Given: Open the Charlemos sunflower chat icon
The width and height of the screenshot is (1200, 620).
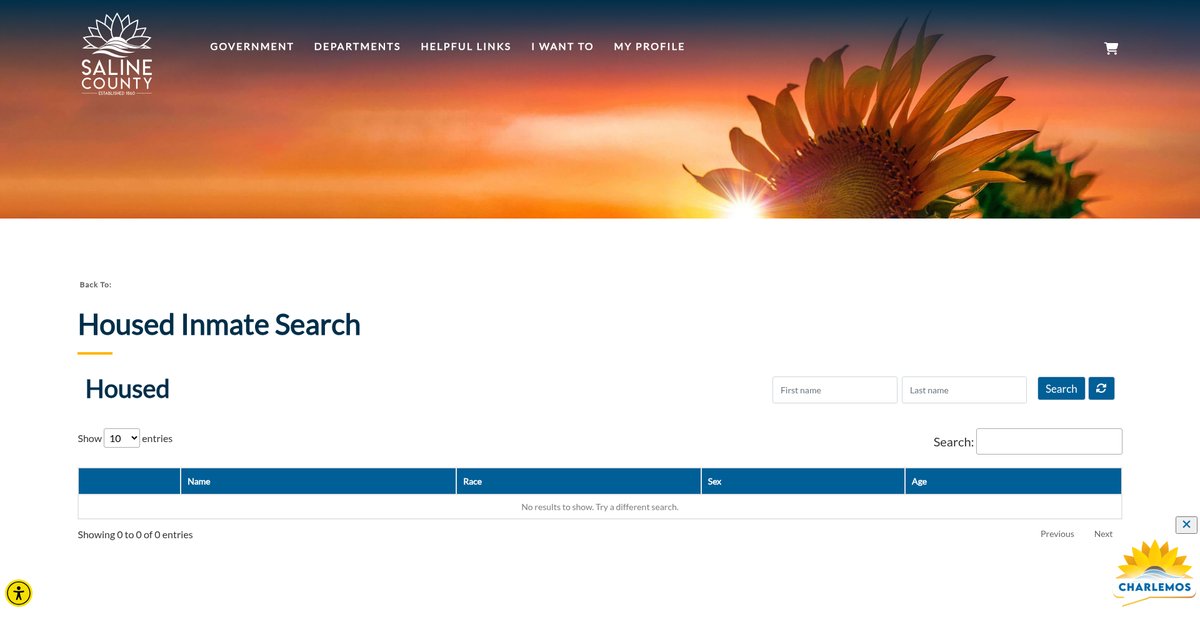Looking at the screenshot, I should (1154, 574).
